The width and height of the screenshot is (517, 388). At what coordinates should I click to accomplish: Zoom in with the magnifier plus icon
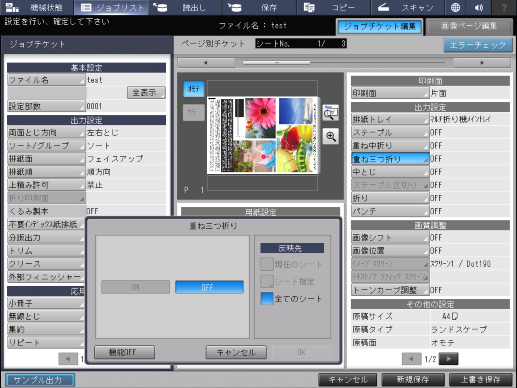coord(331,136)
